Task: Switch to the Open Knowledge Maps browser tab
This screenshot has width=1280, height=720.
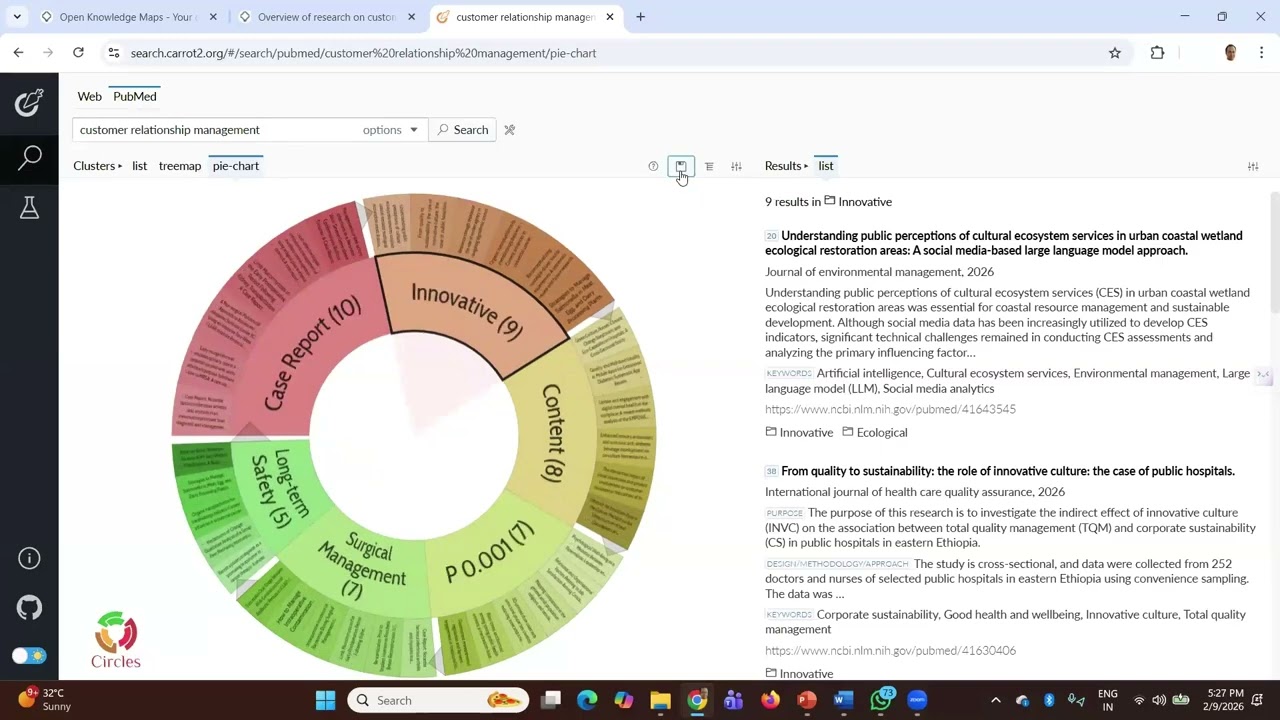Action: [x=126, y=17]
